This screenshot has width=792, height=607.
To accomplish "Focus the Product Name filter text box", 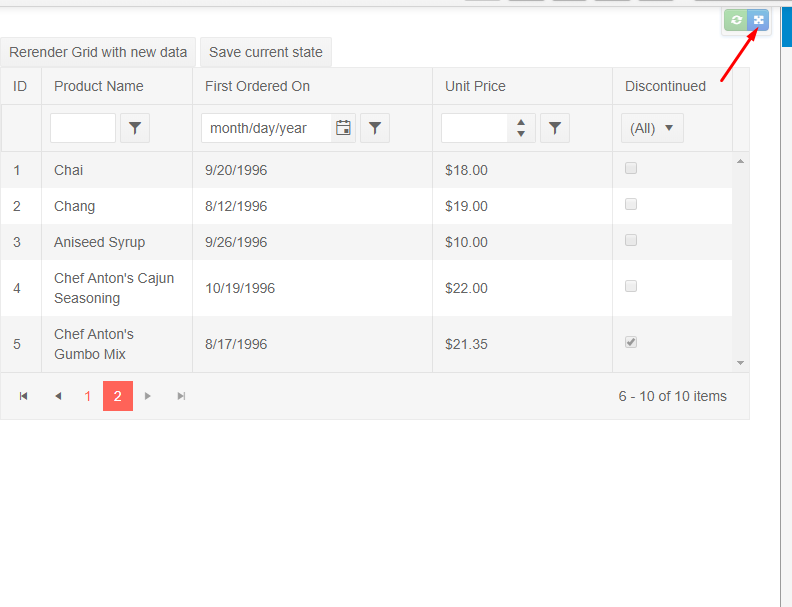I will (x=83, y=128).
